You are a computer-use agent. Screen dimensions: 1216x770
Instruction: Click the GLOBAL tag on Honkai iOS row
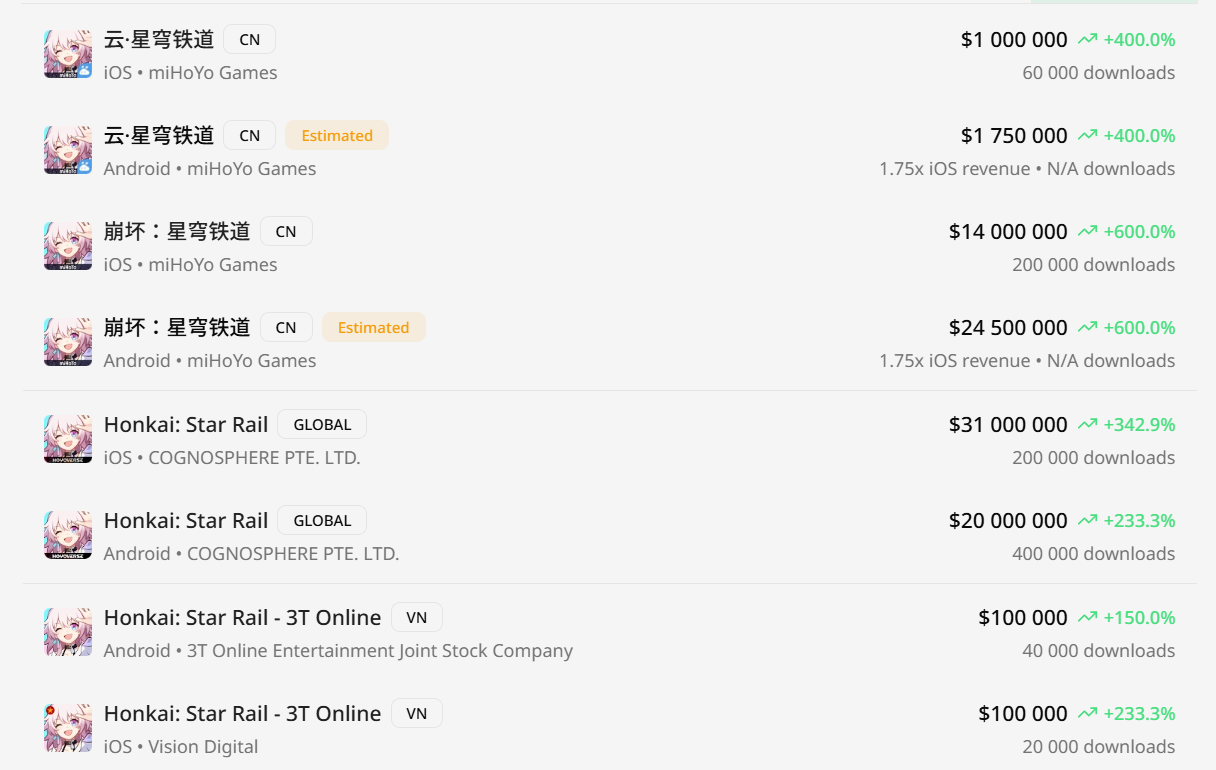pos(322,425)
